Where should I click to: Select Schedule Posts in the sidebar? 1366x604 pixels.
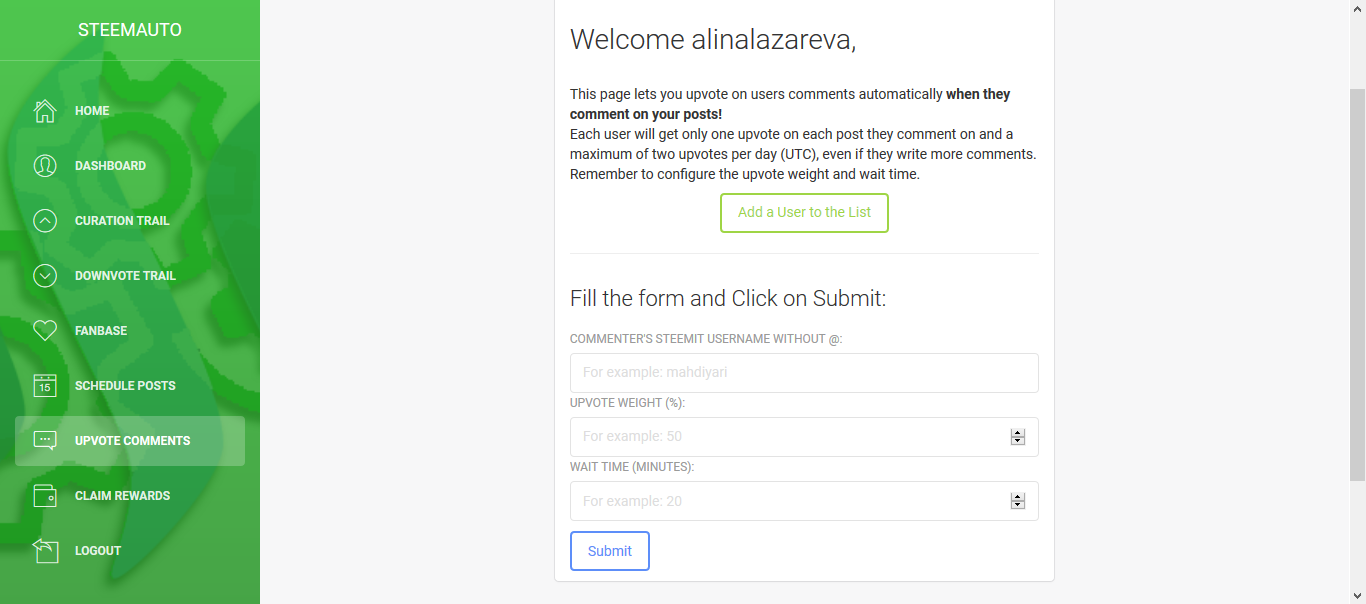point(125,386)
